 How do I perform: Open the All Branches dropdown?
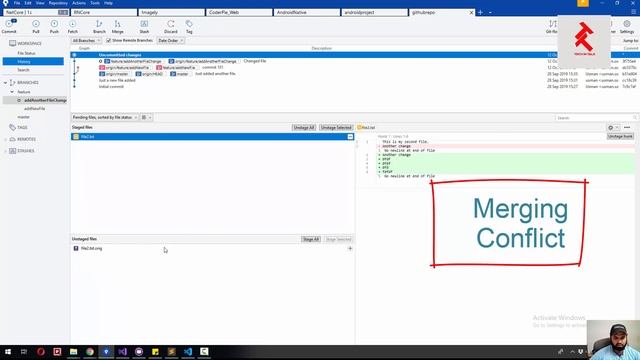86,40
